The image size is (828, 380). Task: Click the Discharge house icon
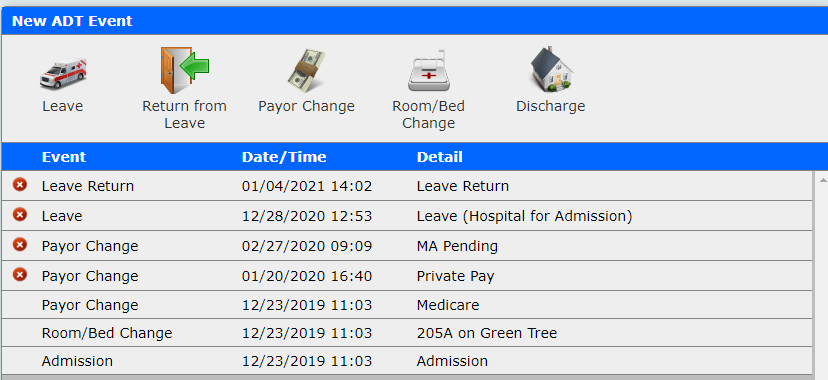coord(551,69)
